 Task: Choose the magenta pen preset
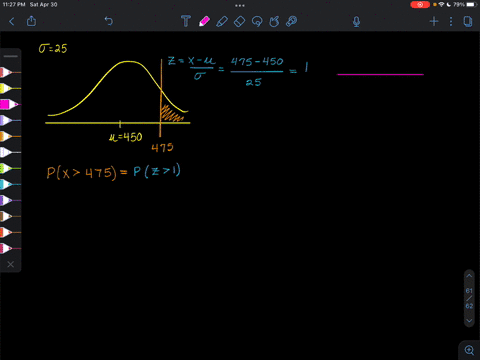10,104
